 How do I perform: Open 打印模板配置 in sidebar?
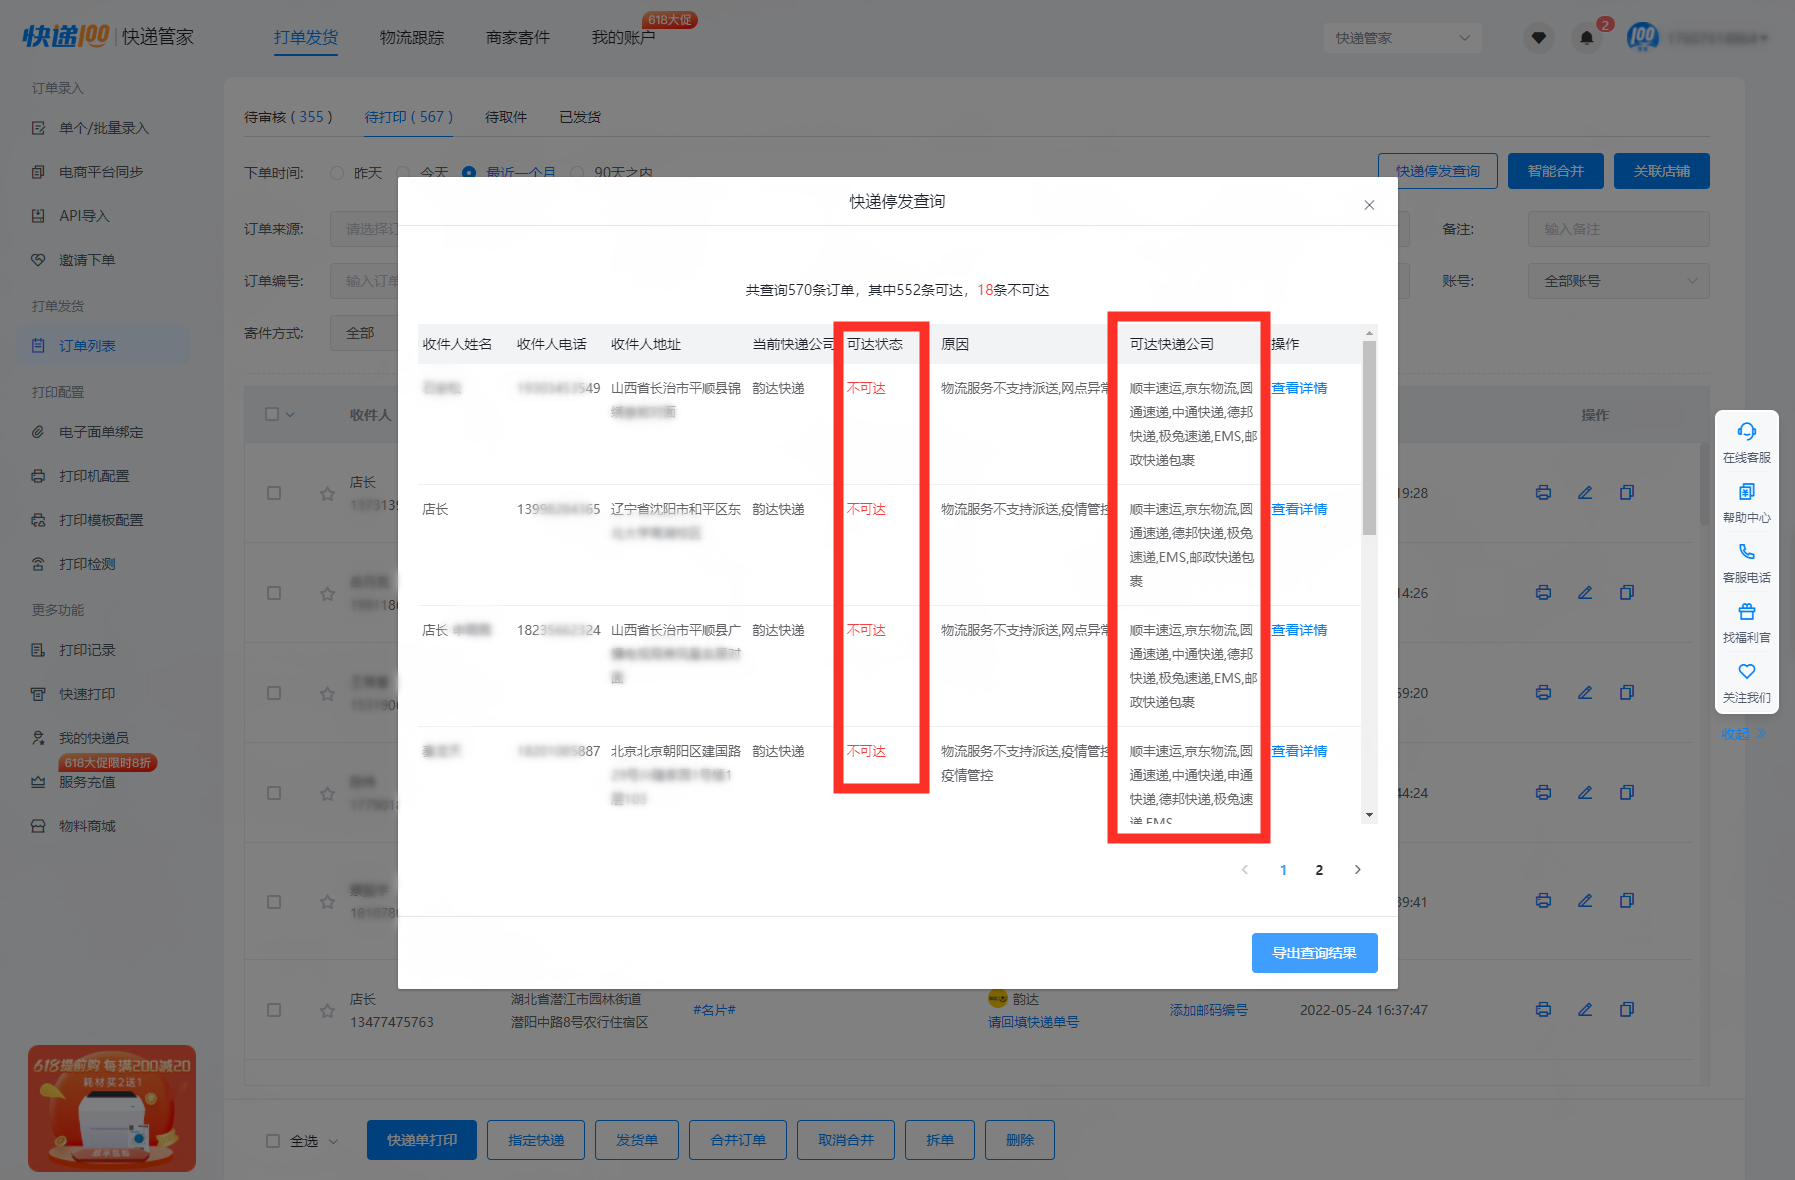pyautogui.click(x=101, y=520)
